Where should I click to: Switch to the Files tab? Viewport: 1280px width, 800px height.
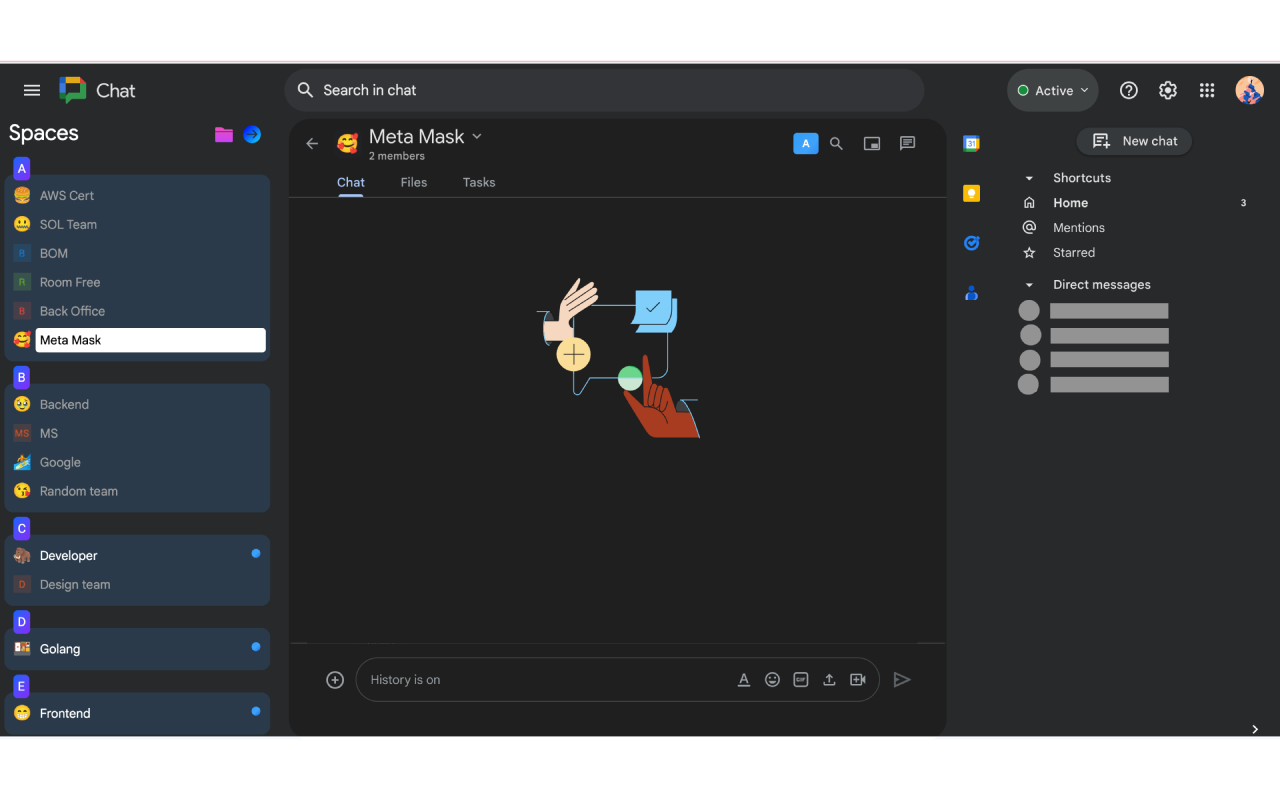[x=414, y=182]
